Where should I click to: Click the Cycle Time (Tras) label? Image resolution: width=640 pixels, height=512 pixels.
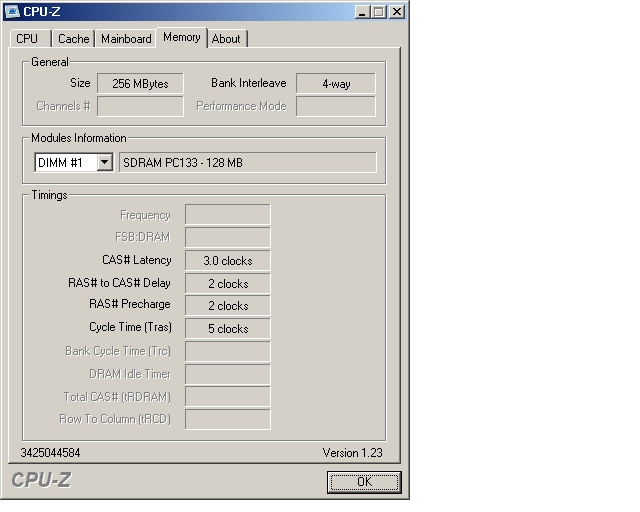pyautogui.click(x=131, y=327)
